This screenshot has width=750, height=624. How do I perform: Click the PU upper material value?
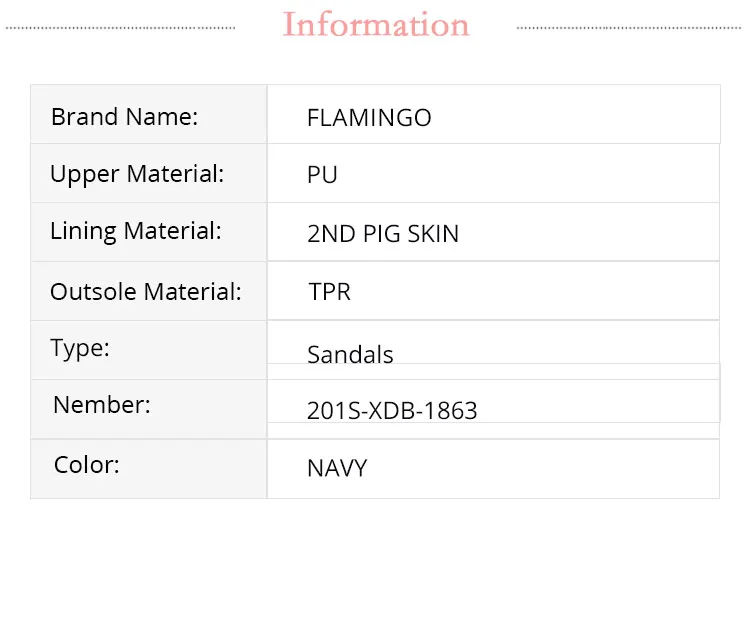(x=322, y=175)
